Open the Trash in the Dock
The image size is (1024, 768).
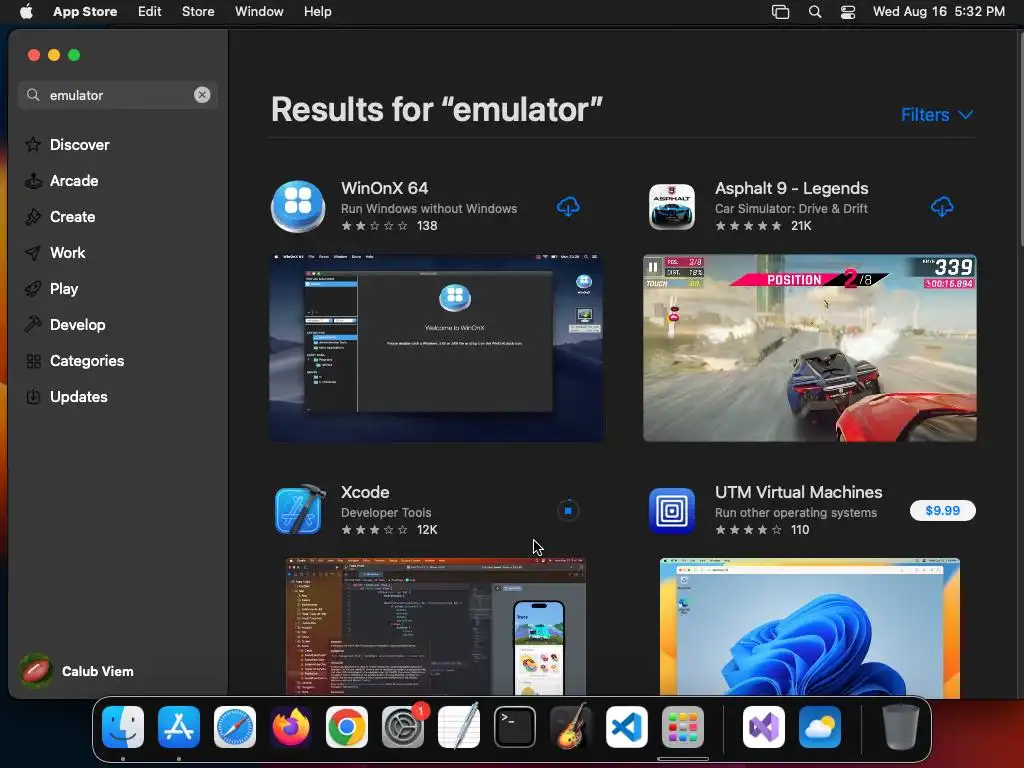(901, 727)
